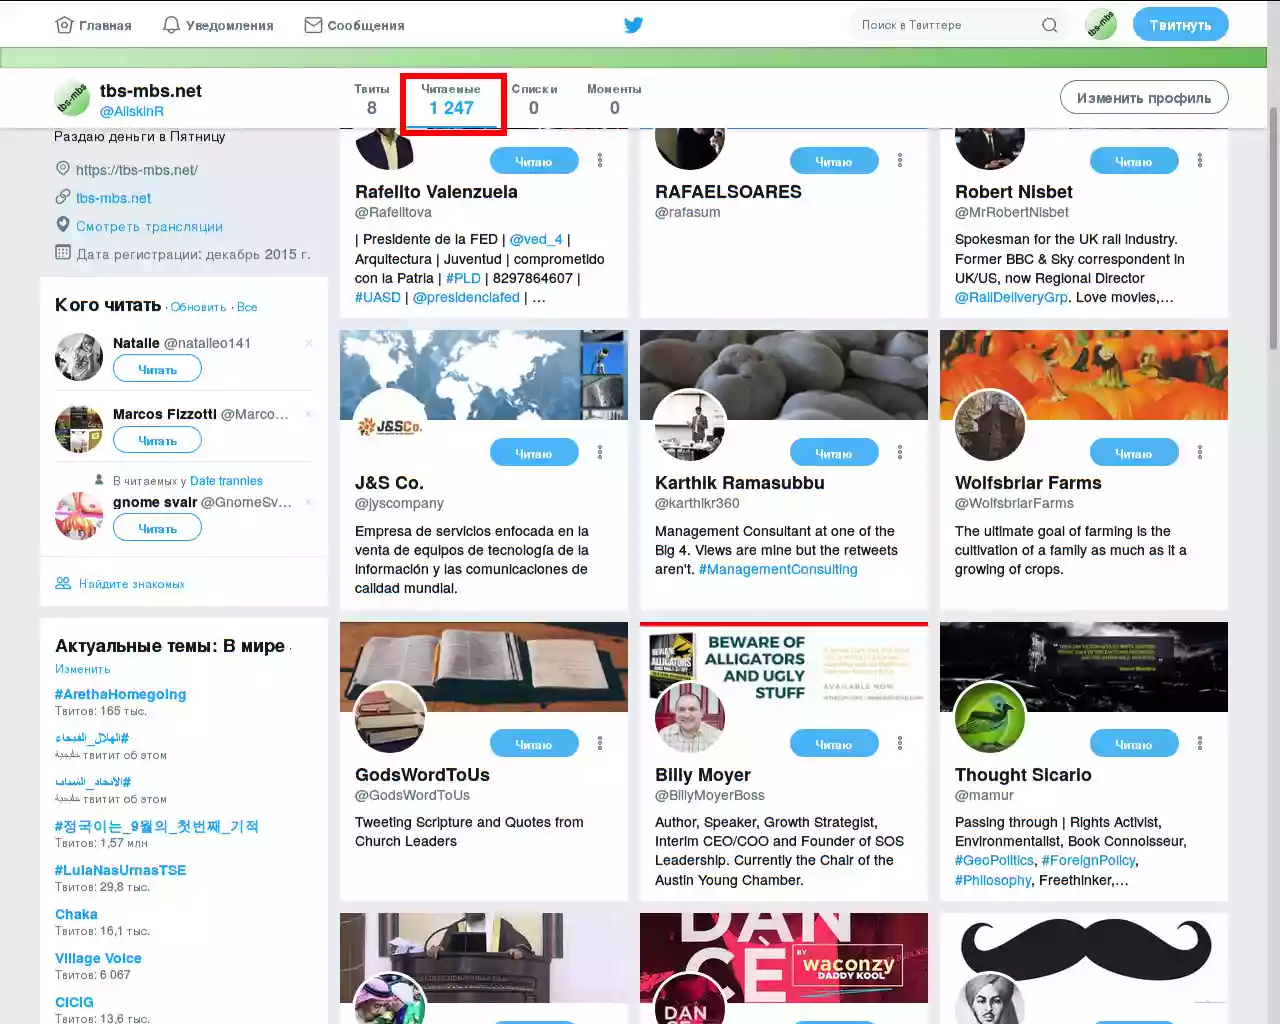
Task: Open the profile avatar menu in the top bar
Action: (x=1101, y=25)
